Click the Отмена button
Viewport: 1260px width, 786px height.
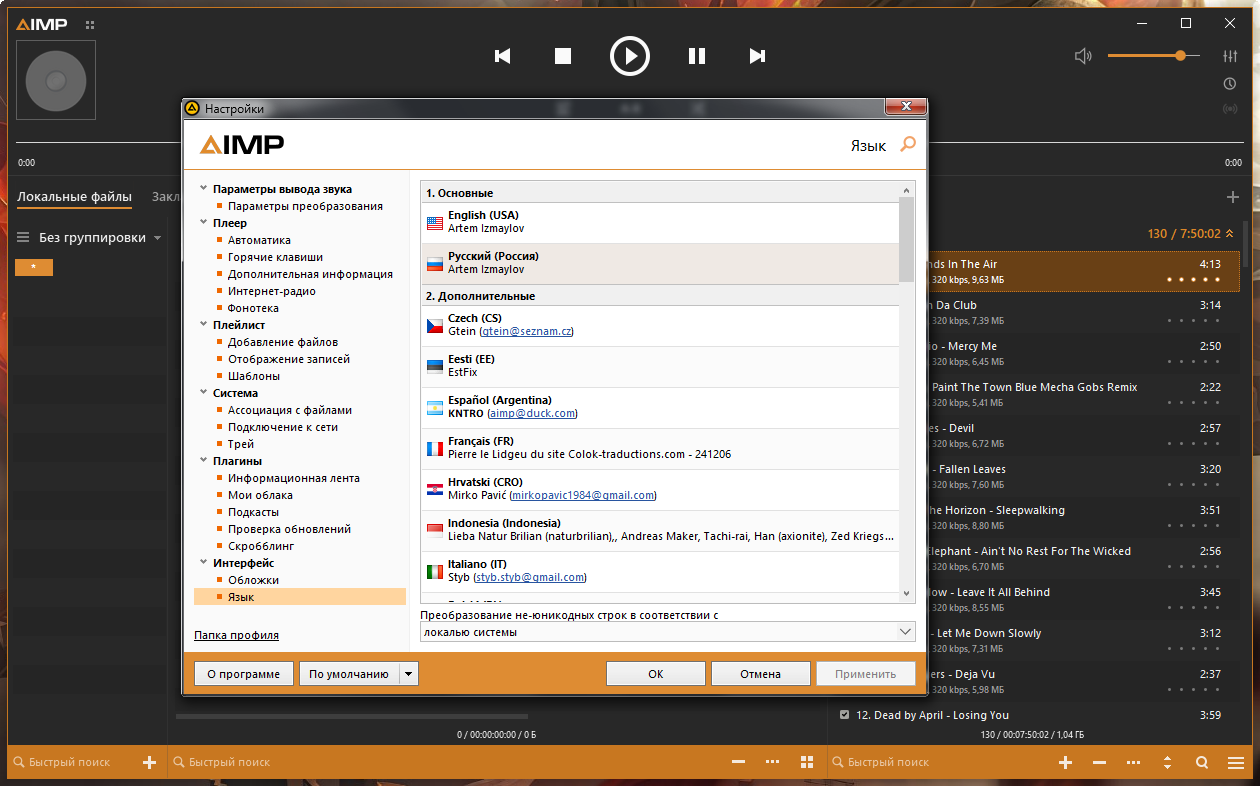[760, 674]
